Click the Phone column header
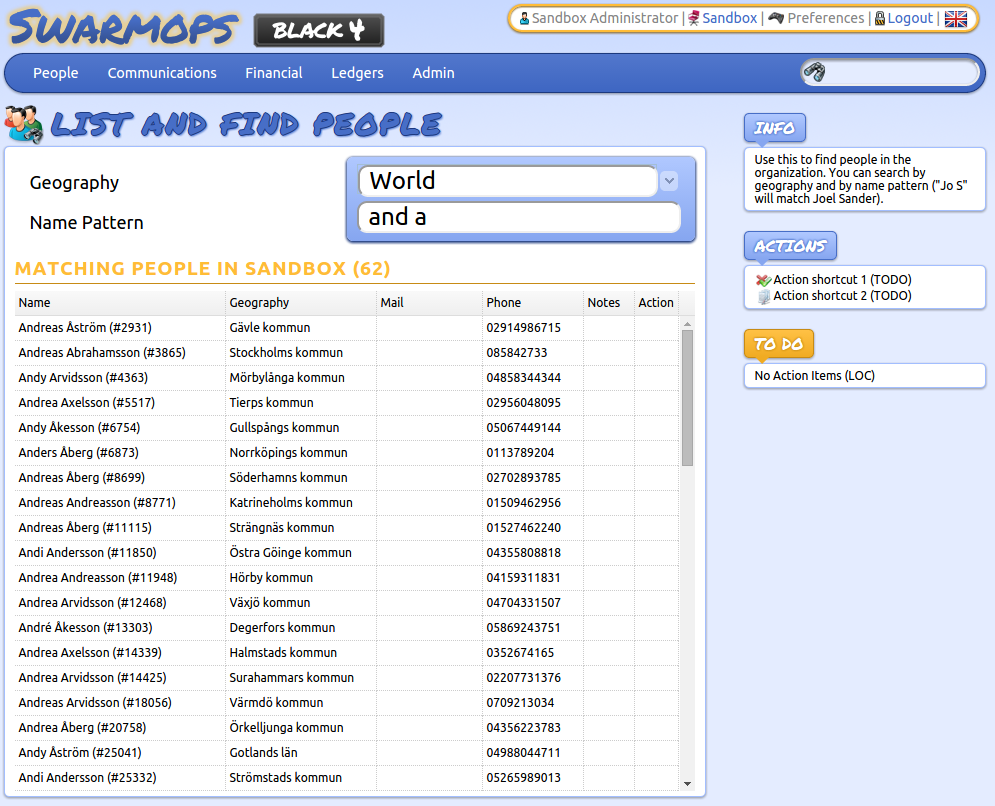 533,303
